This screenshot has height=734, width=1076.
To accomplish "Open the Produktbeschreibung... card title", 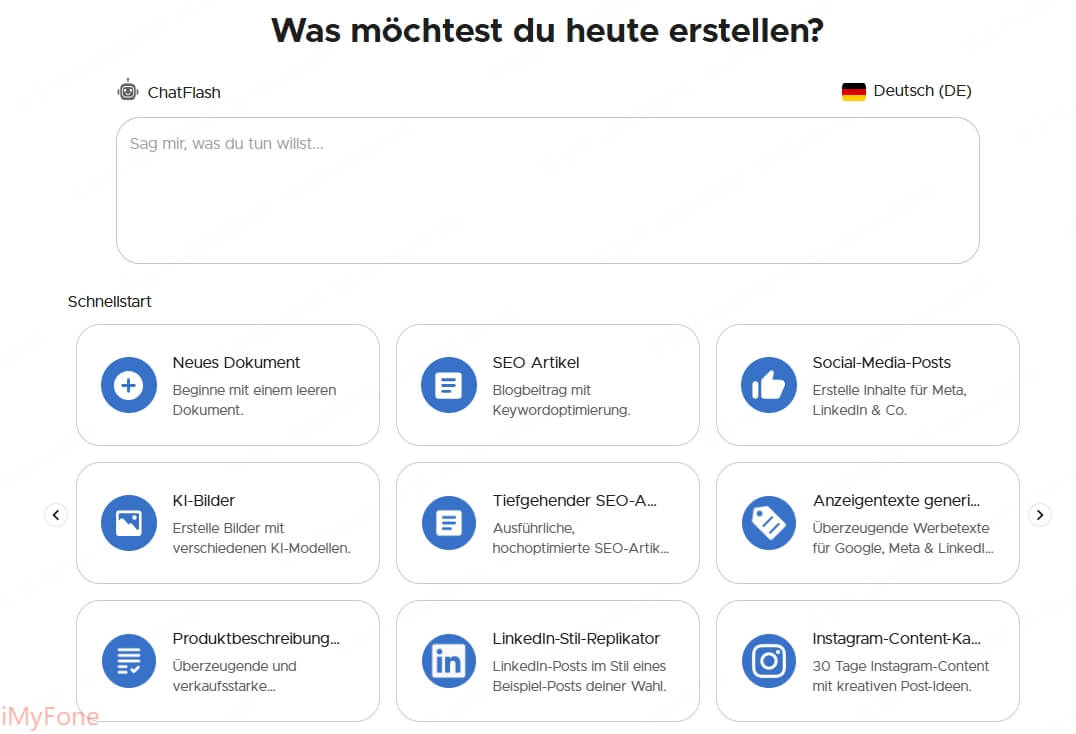I will [x=256, y=639].
